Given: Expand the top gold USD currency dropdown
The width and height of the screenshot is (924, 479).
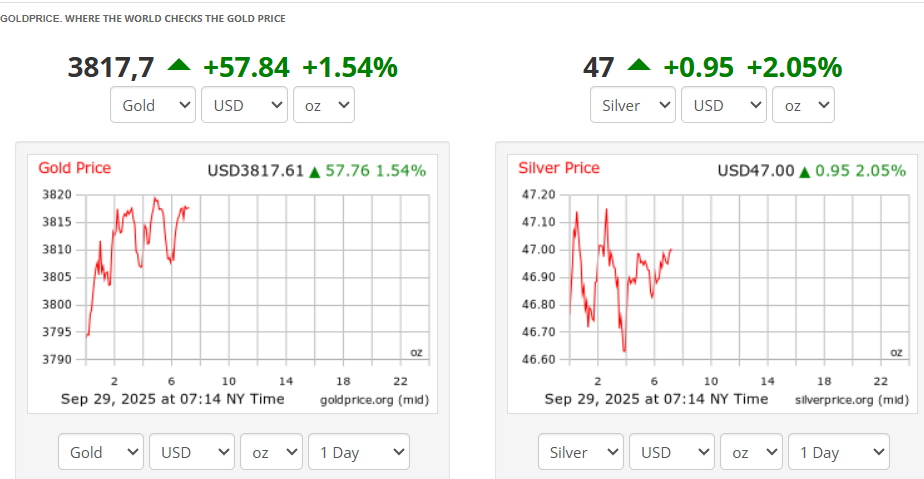Looking at the screenshot, I should click(x=244, y=105).
